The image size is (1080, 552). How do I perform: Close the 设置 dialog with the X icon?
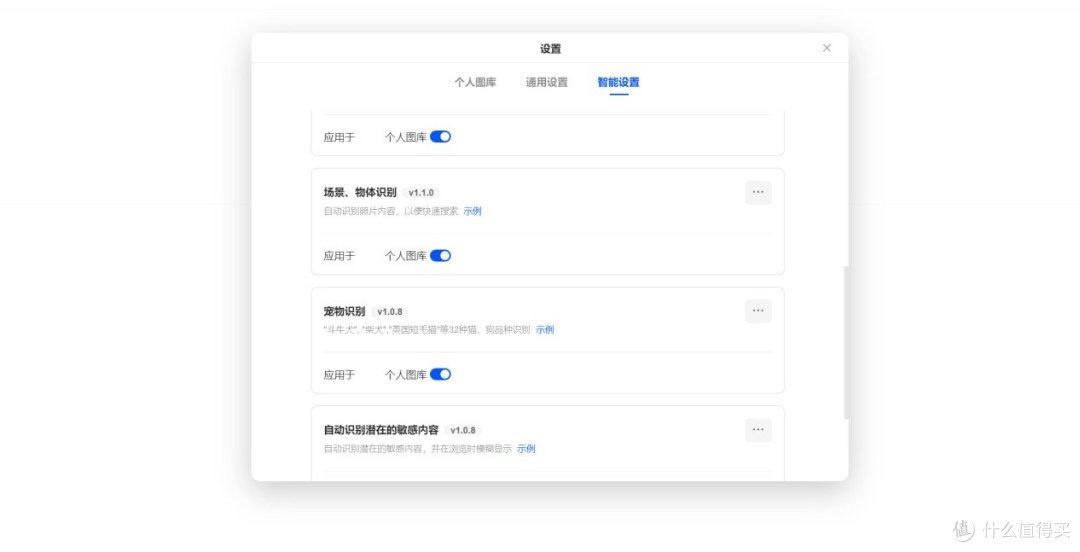click(826, 48)
